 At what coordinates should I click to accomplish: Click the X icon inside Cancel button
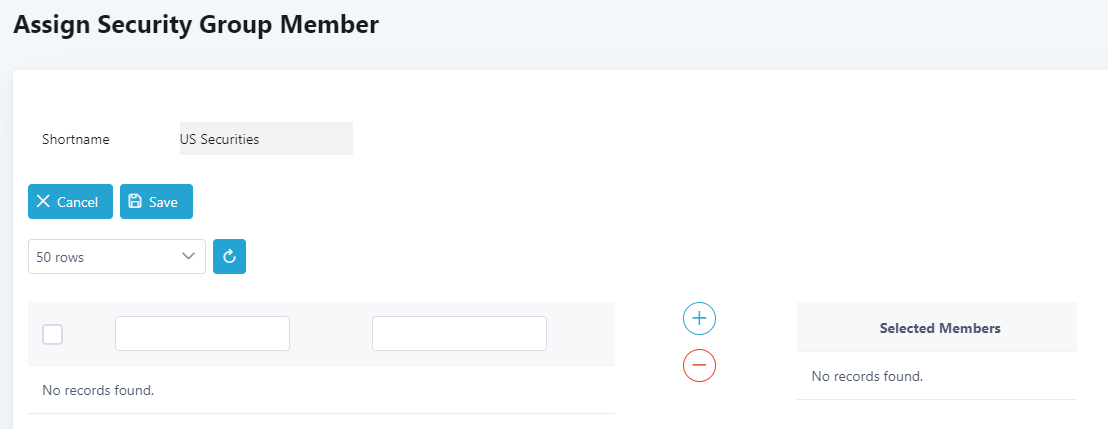pyautogui.click(x=43, y=201)
